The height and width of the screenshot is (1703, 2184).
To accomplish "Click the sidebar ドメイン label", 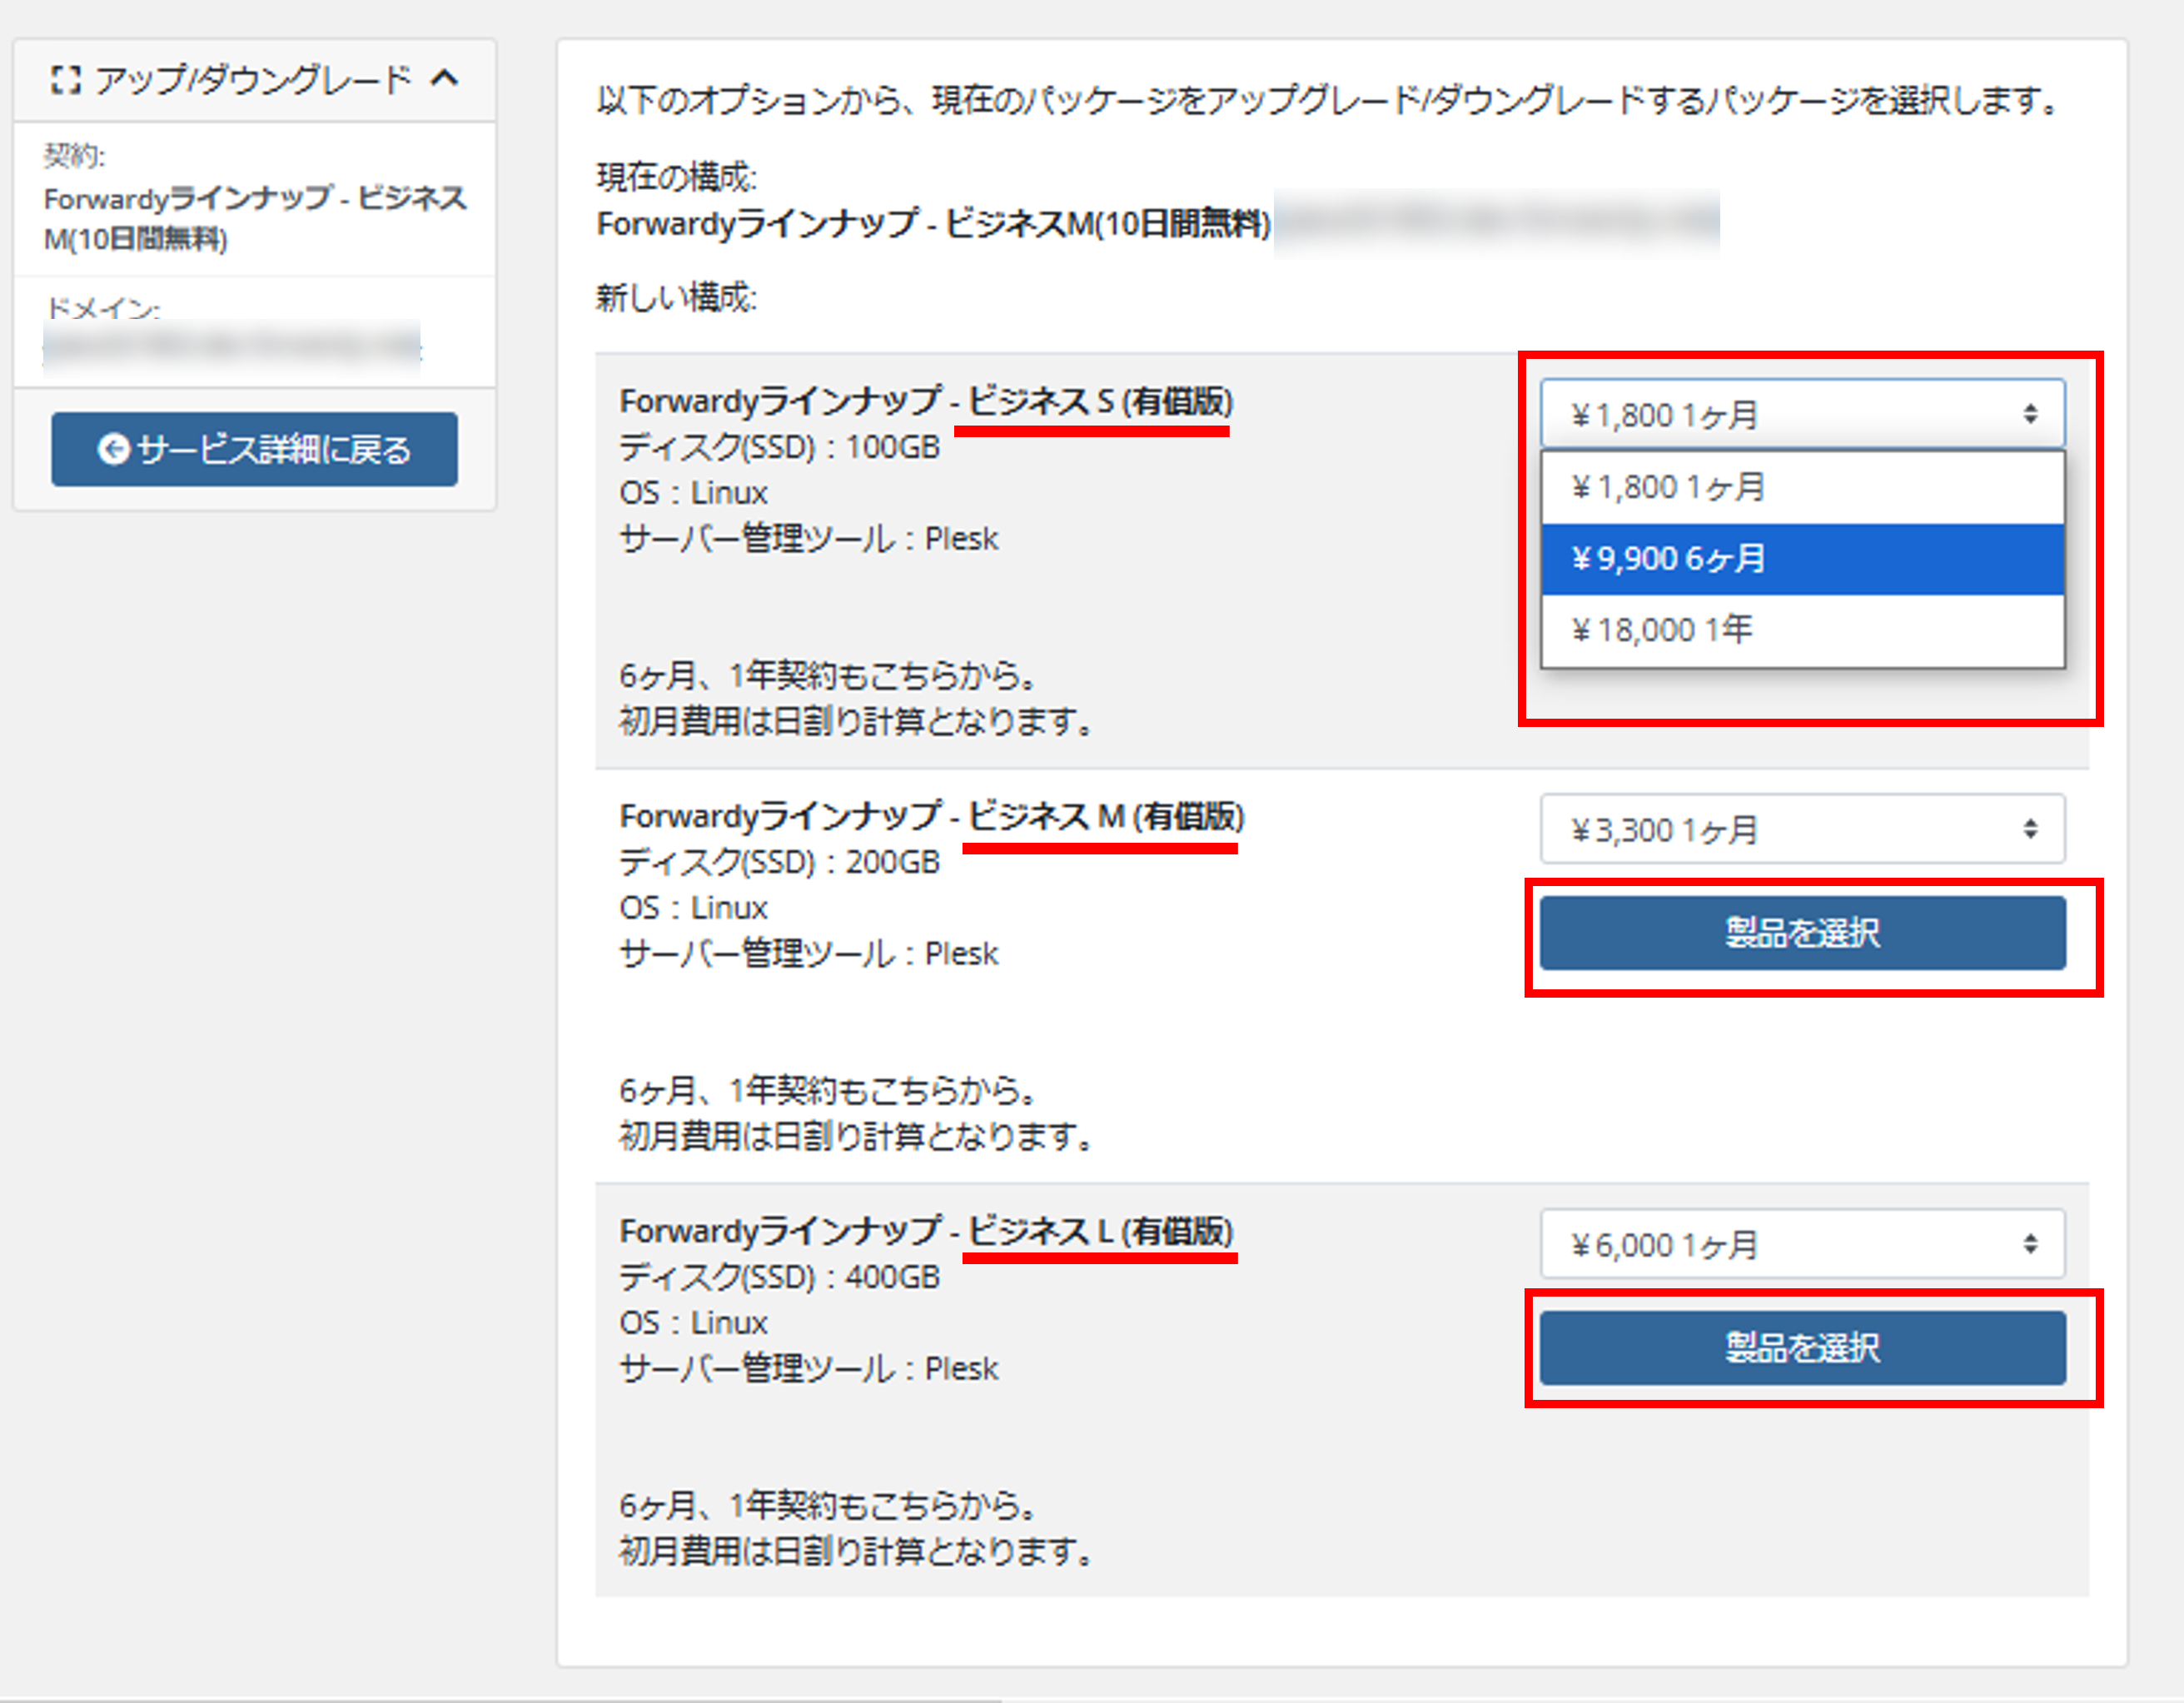I will 102,307.
